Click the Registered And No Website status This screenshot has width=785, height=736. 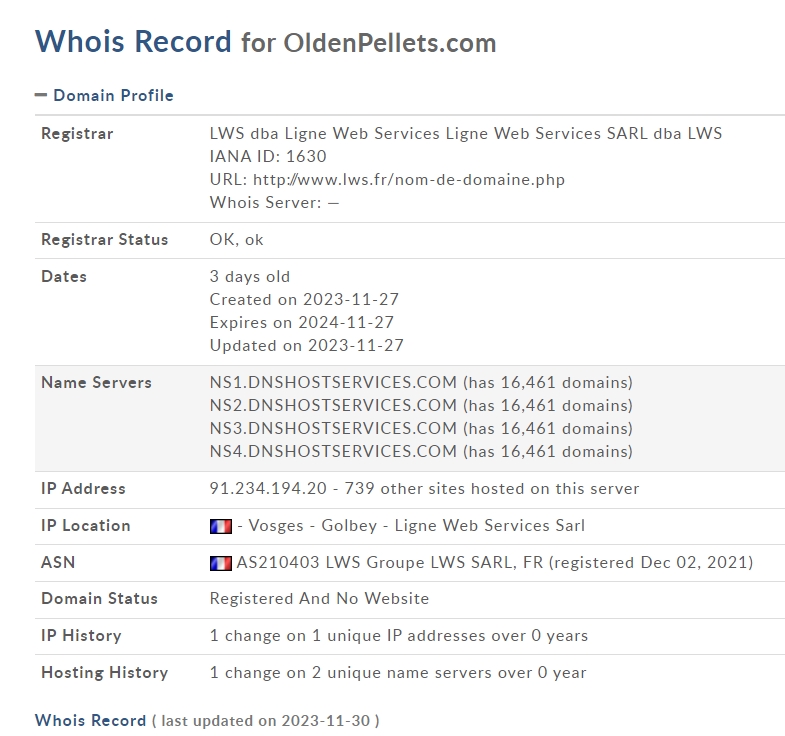click(x=319, y=598)
